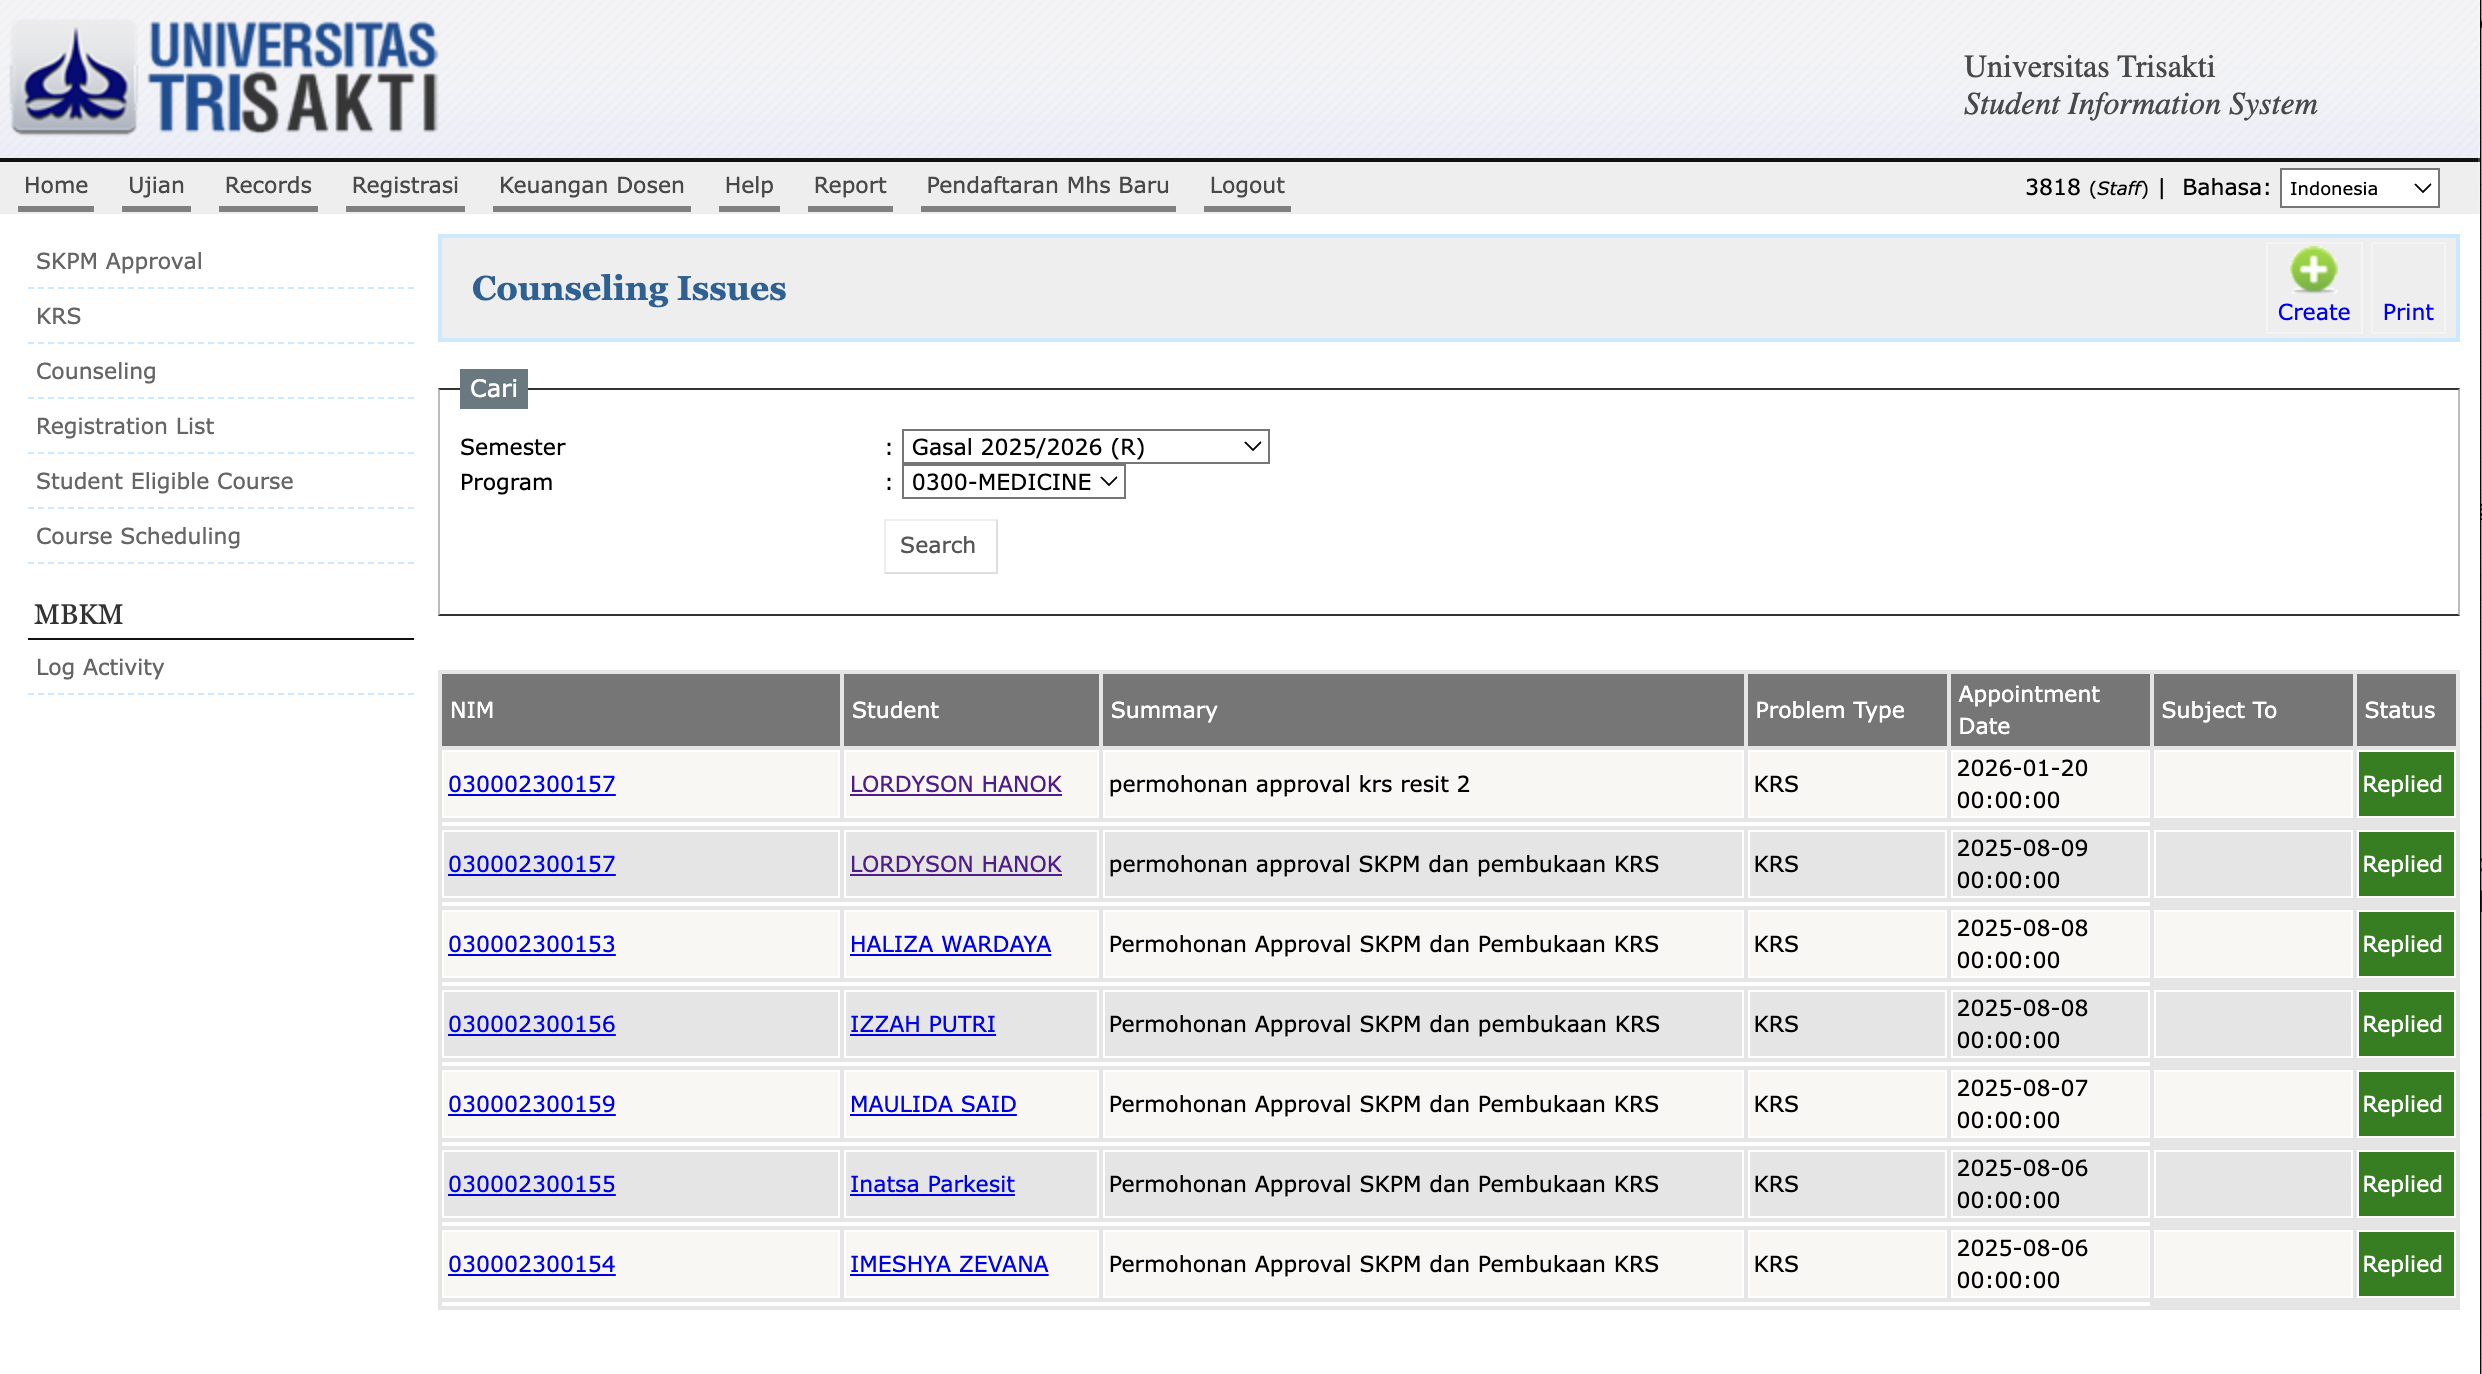The height and width of the screenshot is (1374, 2482).
Task: Click the IMESHYA ZEVANA student link
Action: [x=948, y=1264]
